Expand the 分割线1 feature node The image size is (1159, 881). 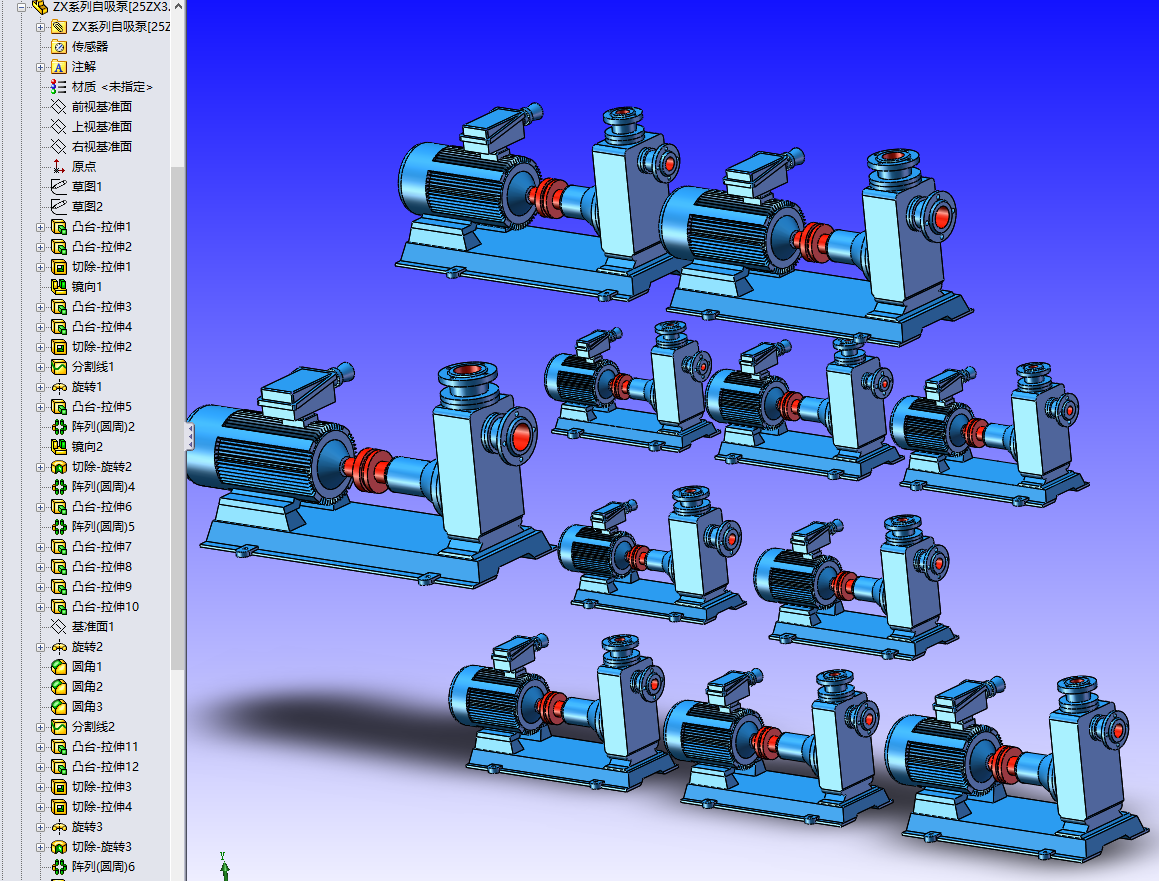click(41, 367)
